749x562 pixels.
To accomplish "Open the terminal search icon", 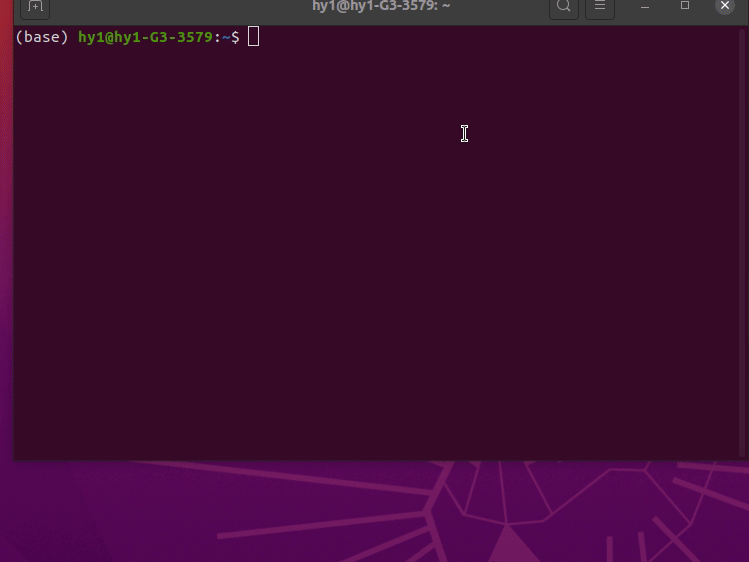I will tap(564, 7).
